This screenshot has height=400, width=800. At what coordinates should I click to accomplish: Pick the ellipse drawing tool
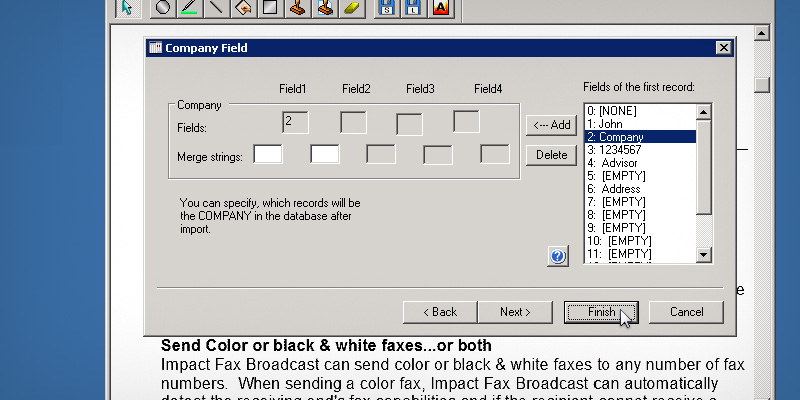(x=163, y=8)
